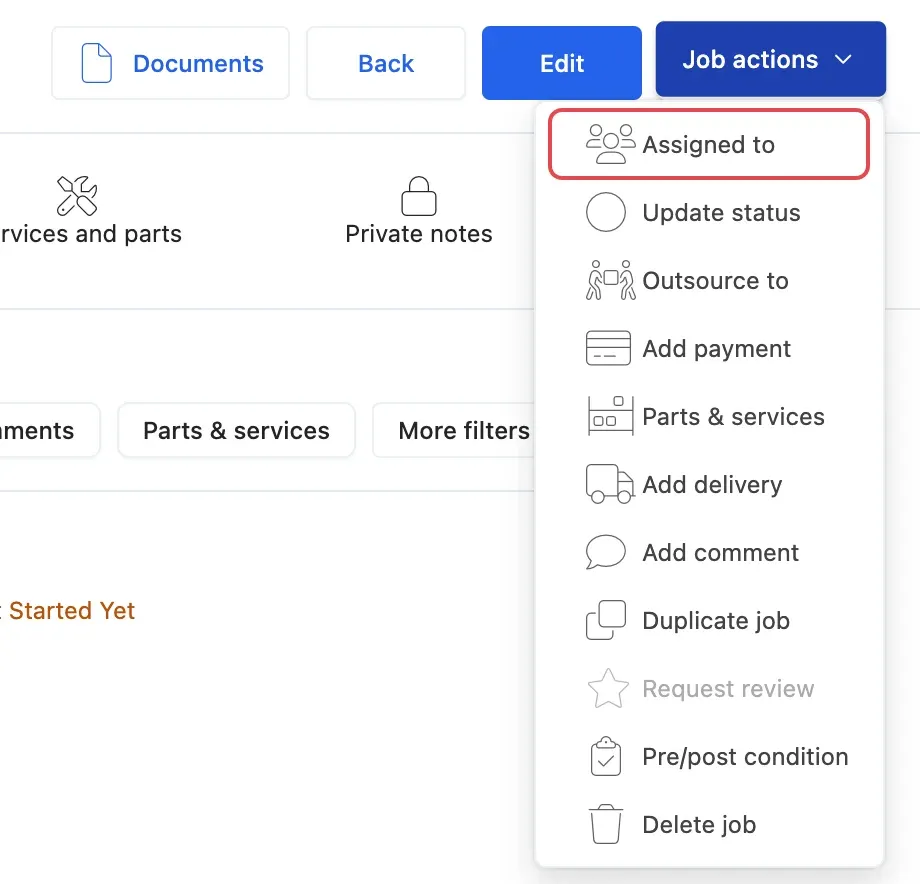Select Add payment in Job actions
Viewport: 920px width, 884px height.
click(x=709, y=348)
